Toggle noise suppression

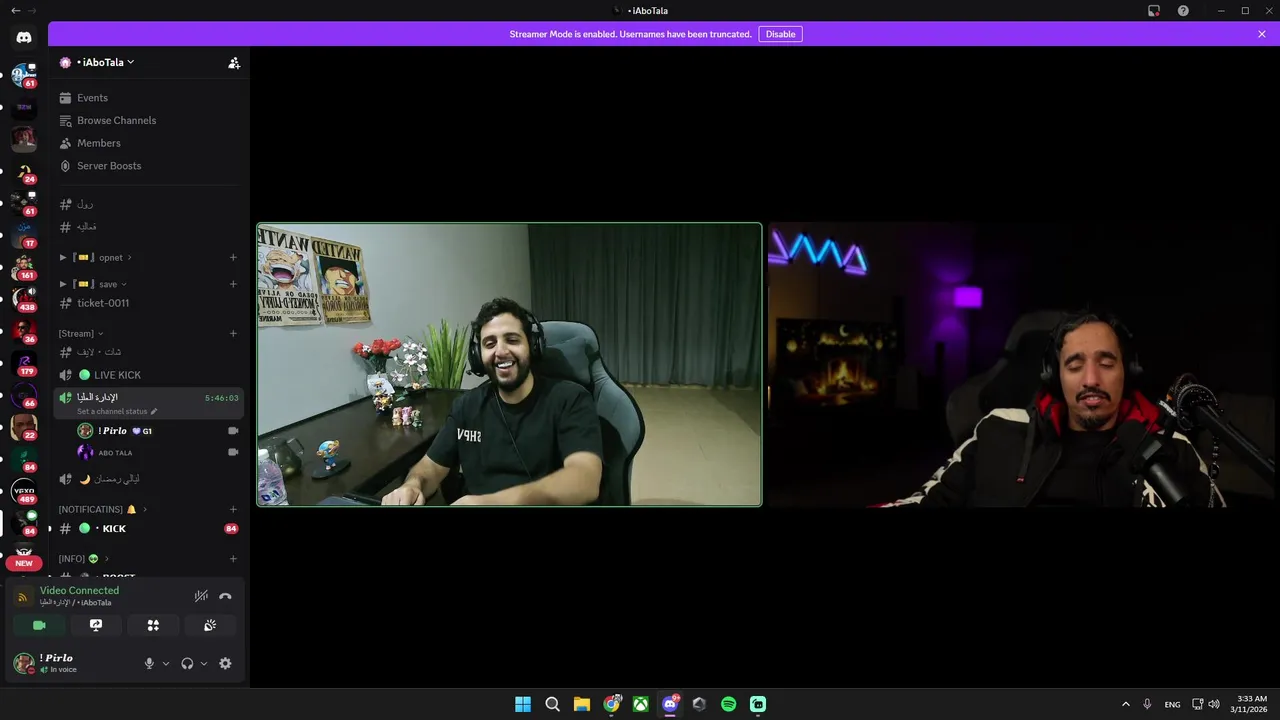pos(201,596)
